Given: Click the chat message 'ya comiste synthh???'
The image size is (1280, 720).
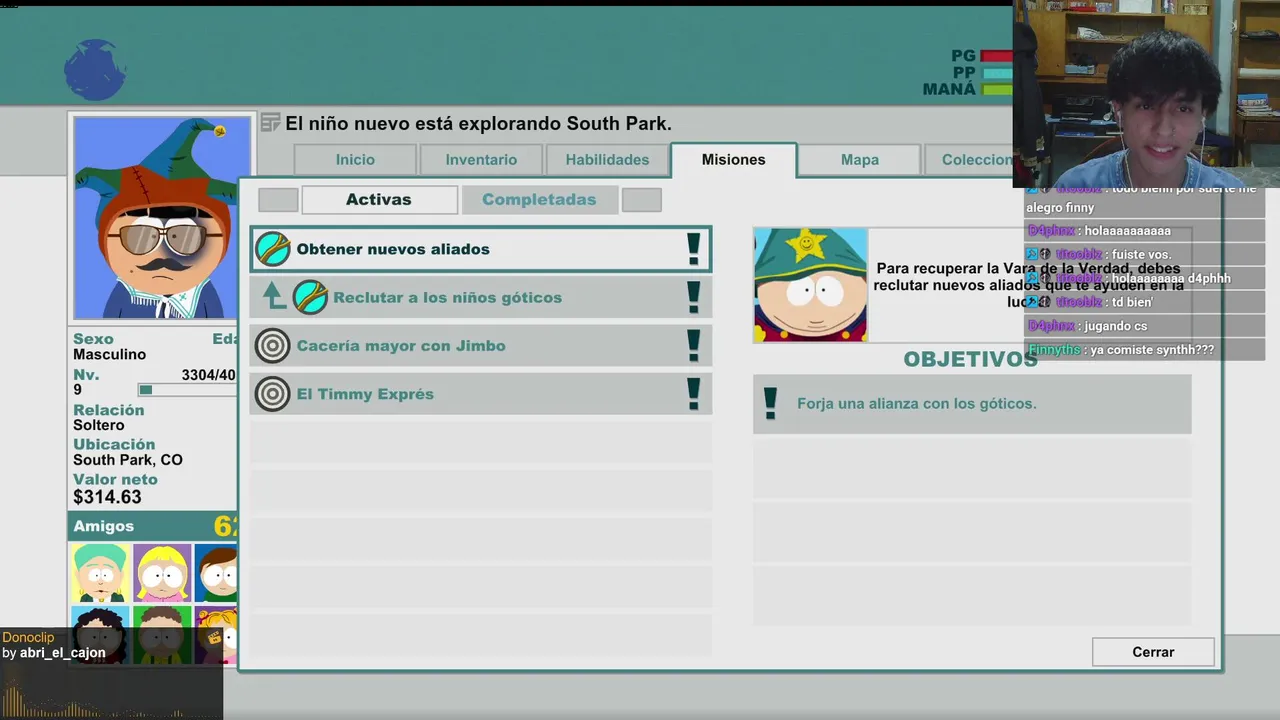Looking at the screenshot, I should (1152, 350).
